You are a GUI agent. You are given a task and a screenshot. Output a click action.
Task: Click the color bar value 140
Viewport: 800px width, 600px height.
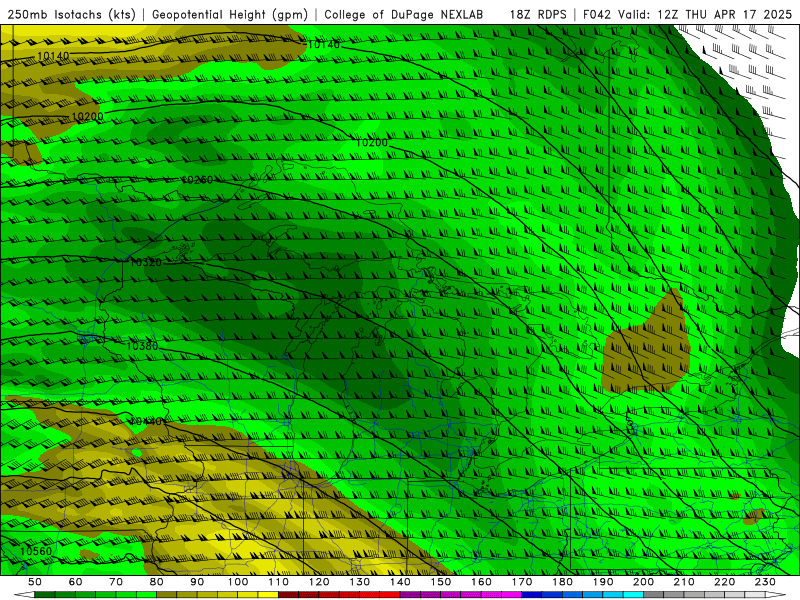(400, 582)
